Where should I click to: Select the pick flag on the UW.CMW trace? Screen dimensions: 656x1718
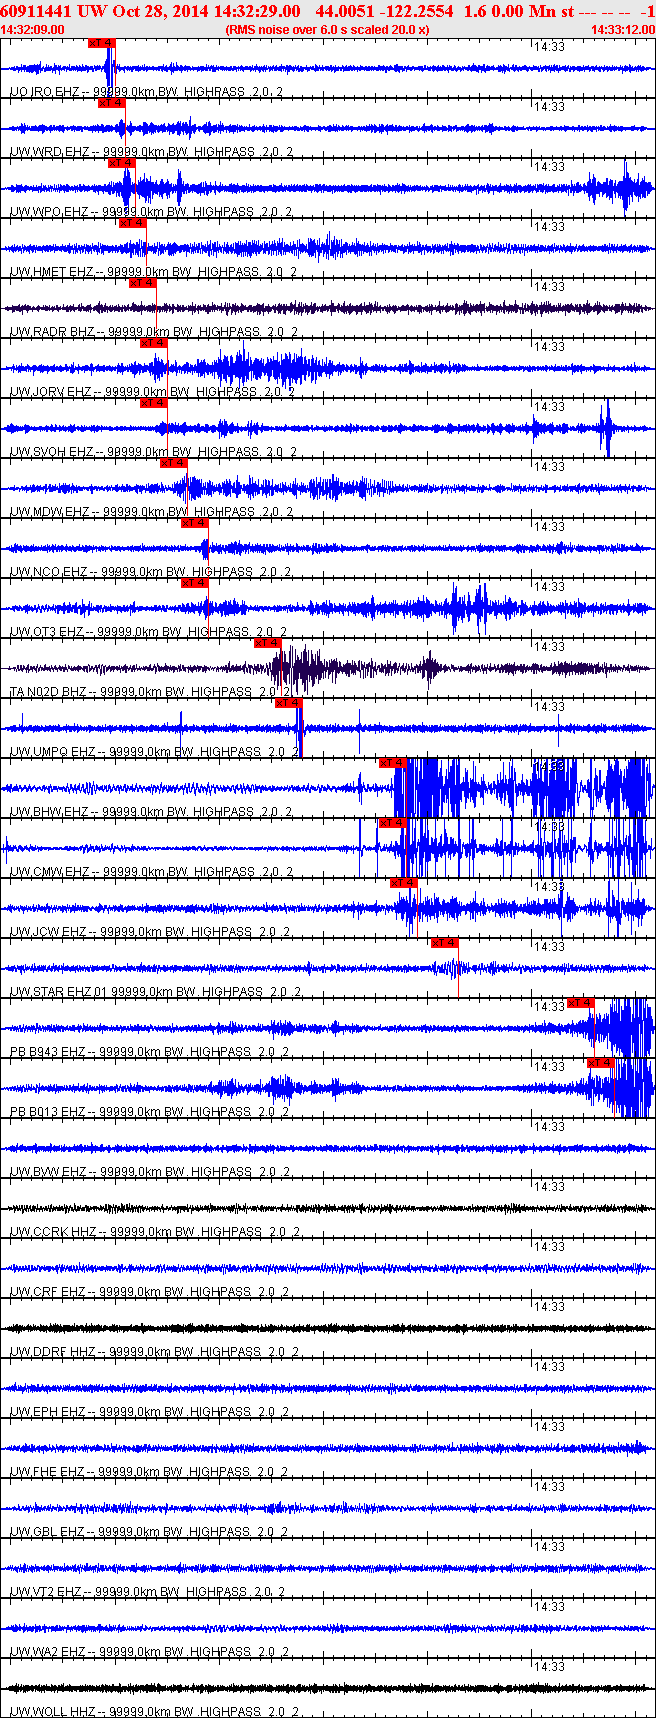coord(392,823)
